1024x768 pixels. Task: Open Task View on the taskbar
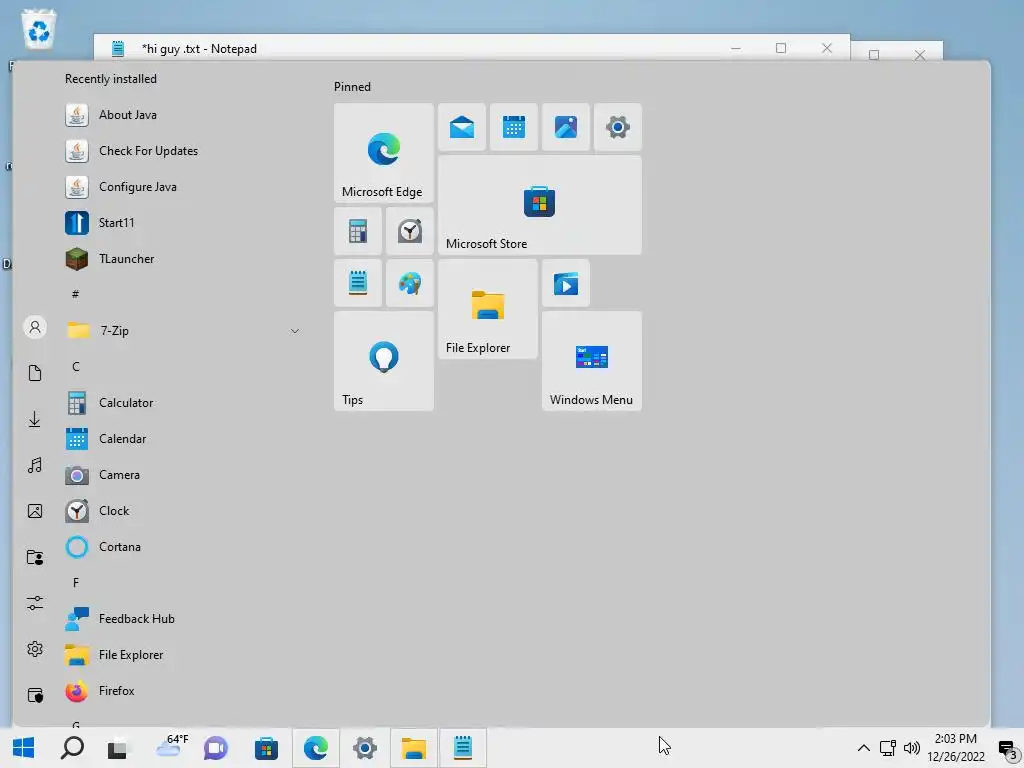[x=118, y=748]
